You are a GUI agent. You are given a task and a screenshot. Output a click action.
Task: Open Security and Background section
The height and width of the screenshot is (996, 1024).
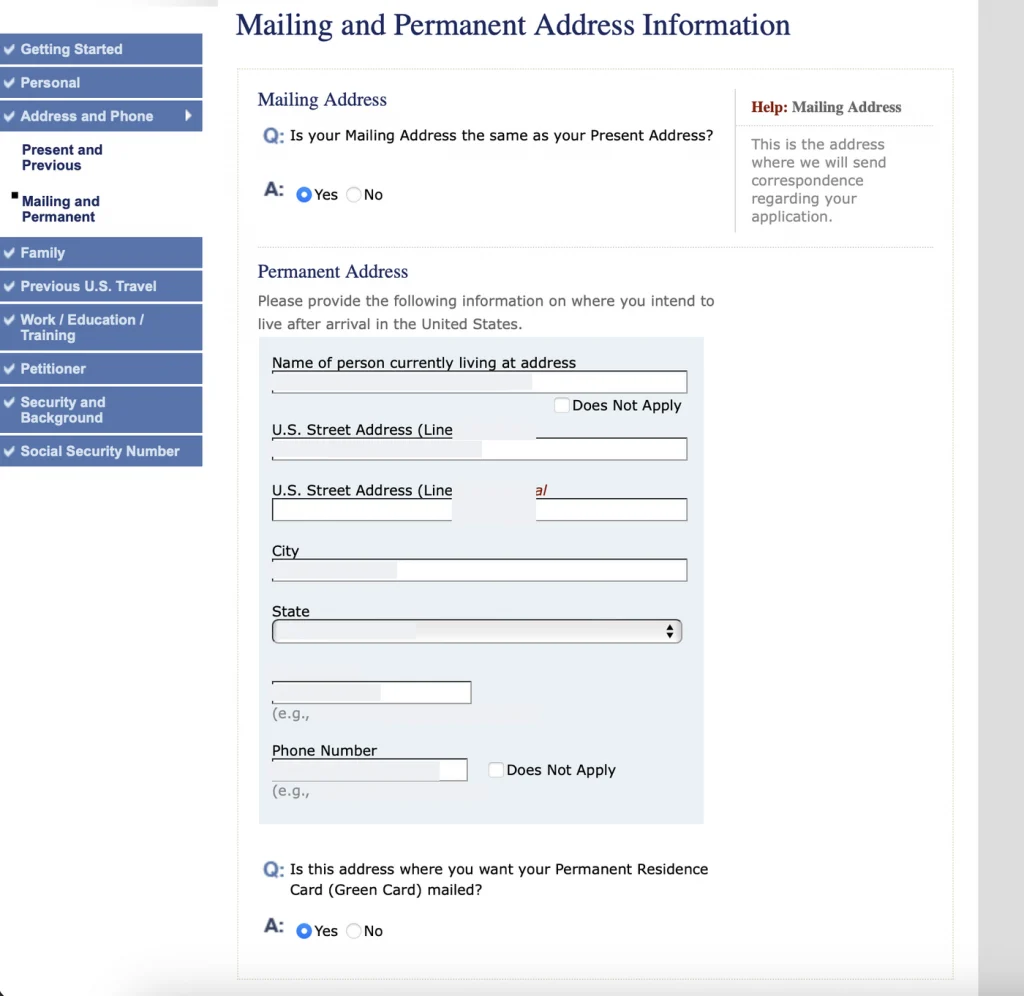click(x=101, y=410)
